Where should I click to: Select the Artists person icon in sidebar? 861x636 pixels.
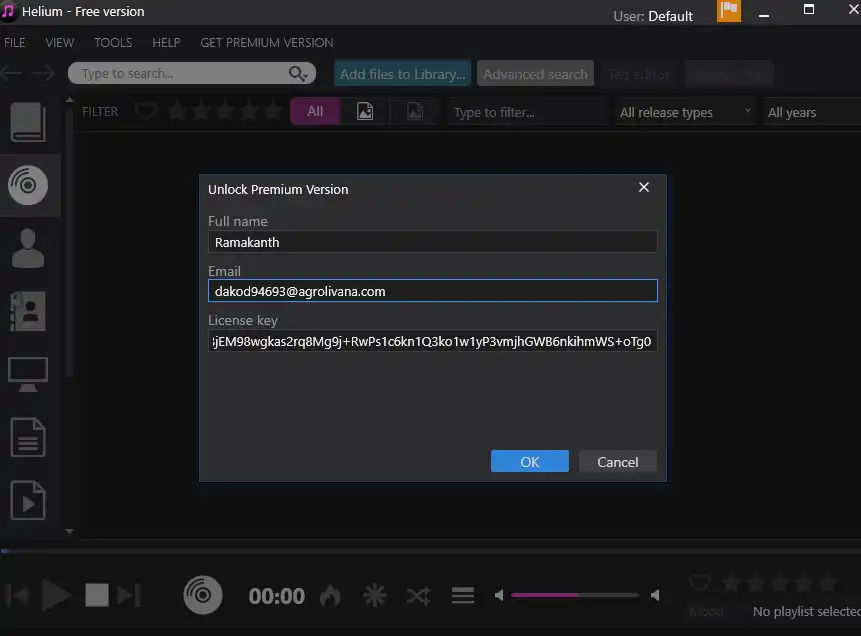[28, 246]
